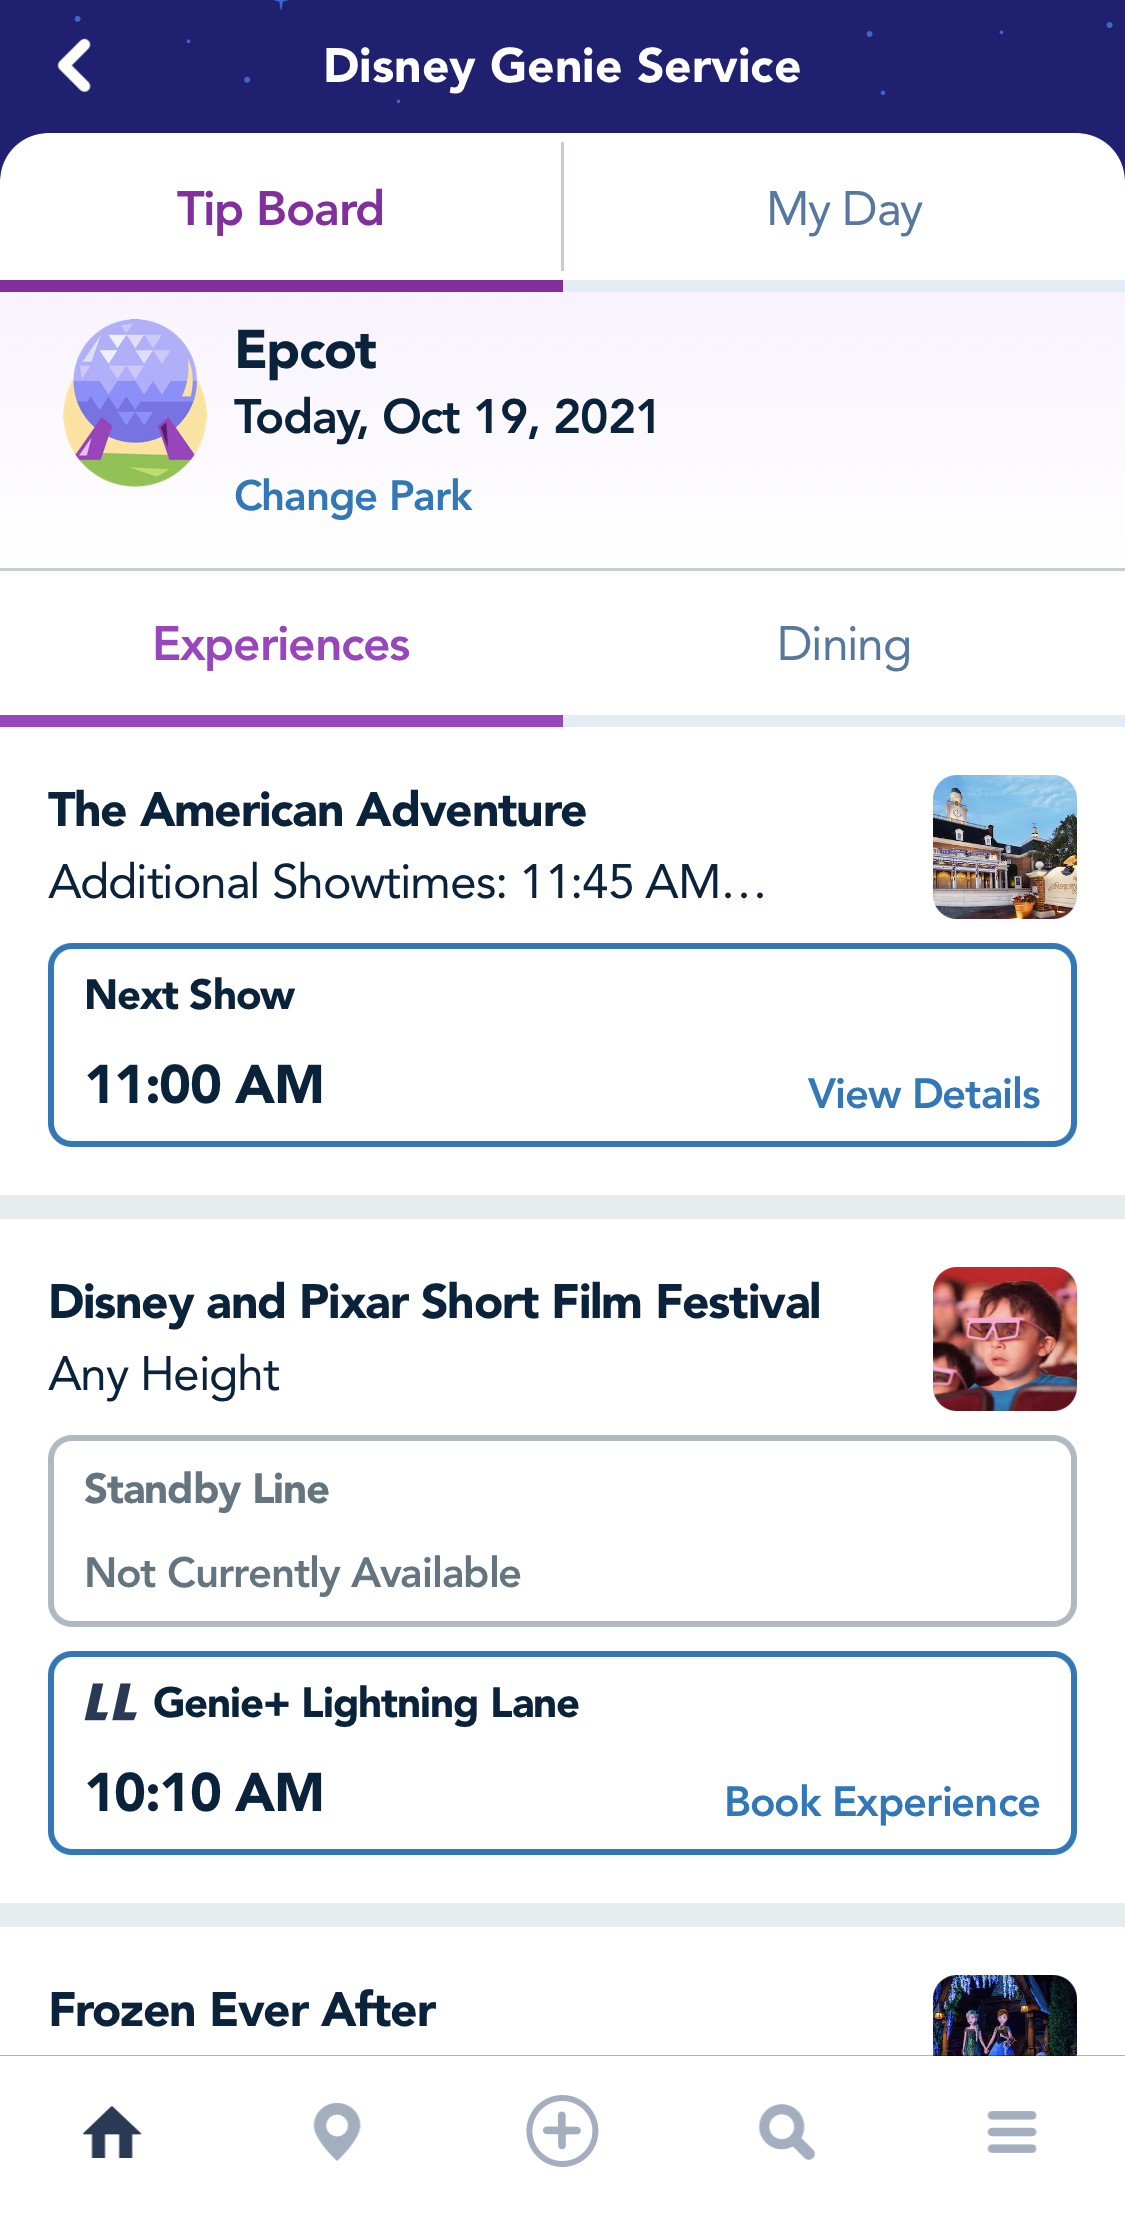Select the Standby Line box

tap(562, 1531)
